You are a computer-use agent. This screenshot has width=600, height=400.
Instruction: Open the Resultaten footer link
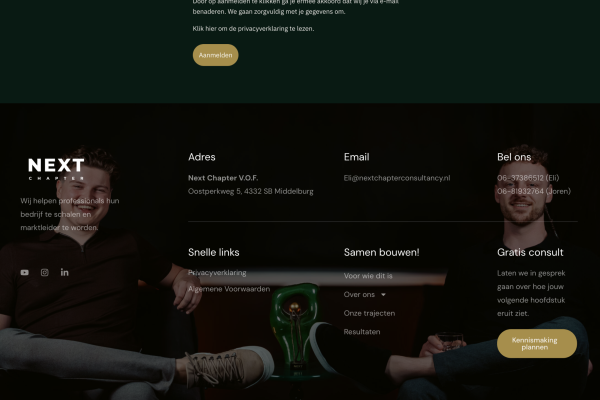362,332
